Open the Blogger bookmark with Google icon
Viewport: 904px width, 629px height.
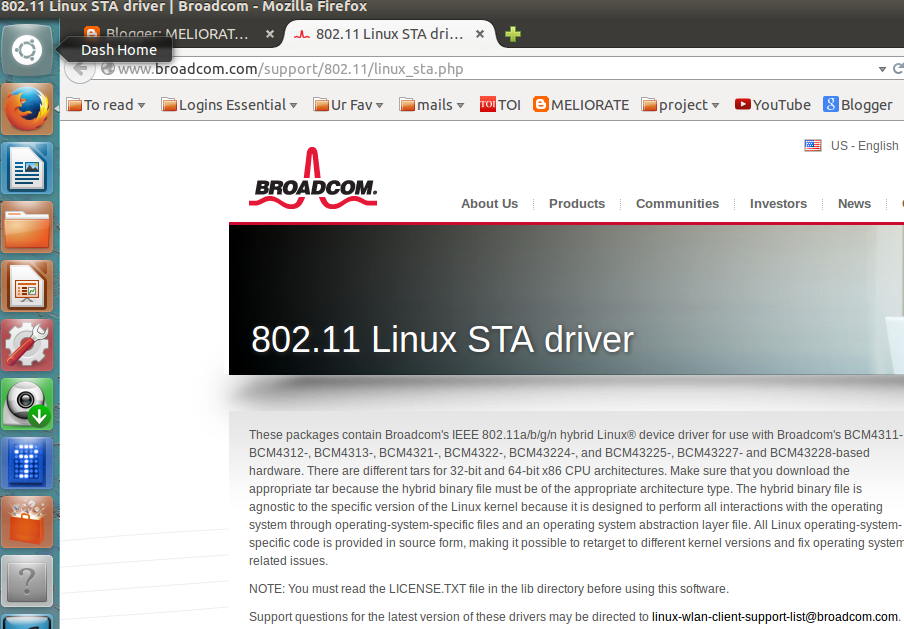tap(857, 105)
